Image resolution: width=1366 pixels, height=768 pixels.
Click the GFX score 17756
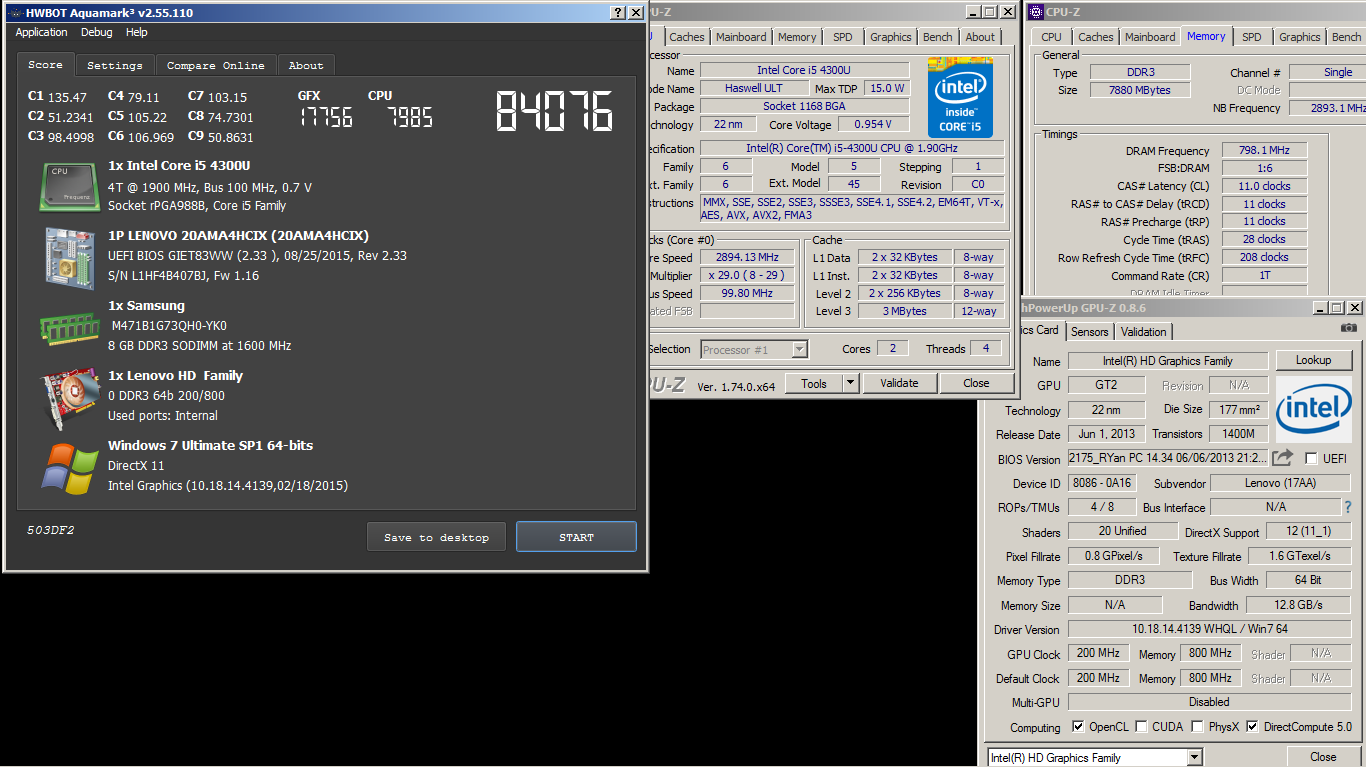(326, 118)
